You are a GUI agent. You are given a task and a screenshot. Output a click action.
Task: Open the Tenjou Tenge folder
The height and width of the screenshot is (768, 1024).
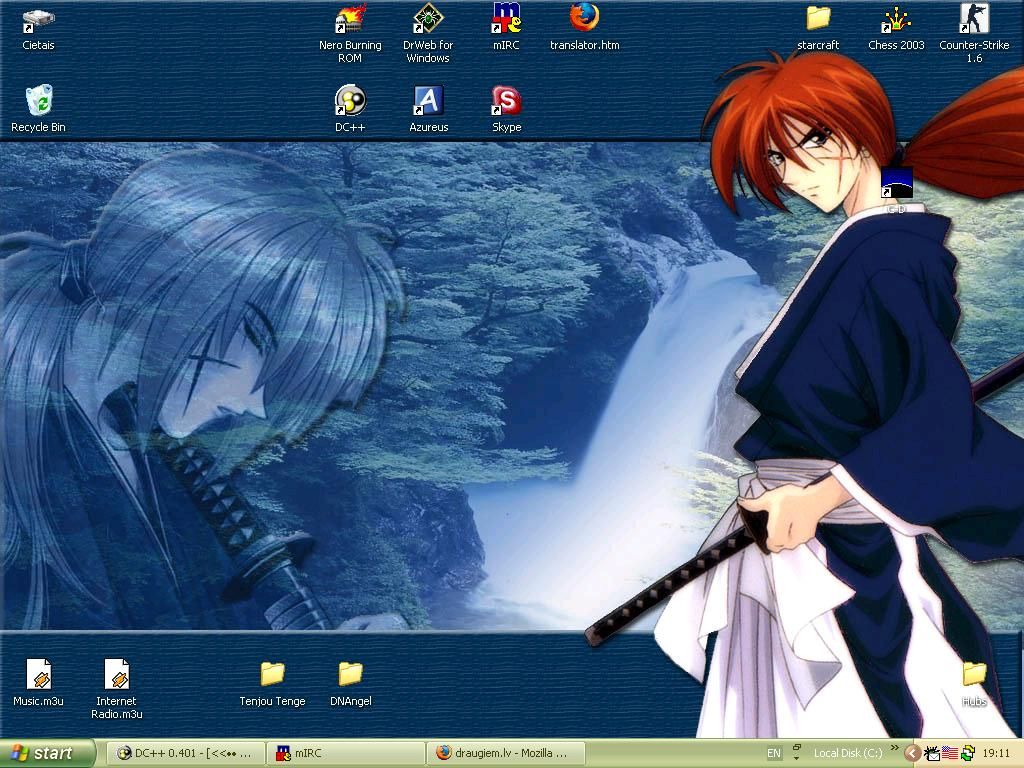[x=272, y=683]
